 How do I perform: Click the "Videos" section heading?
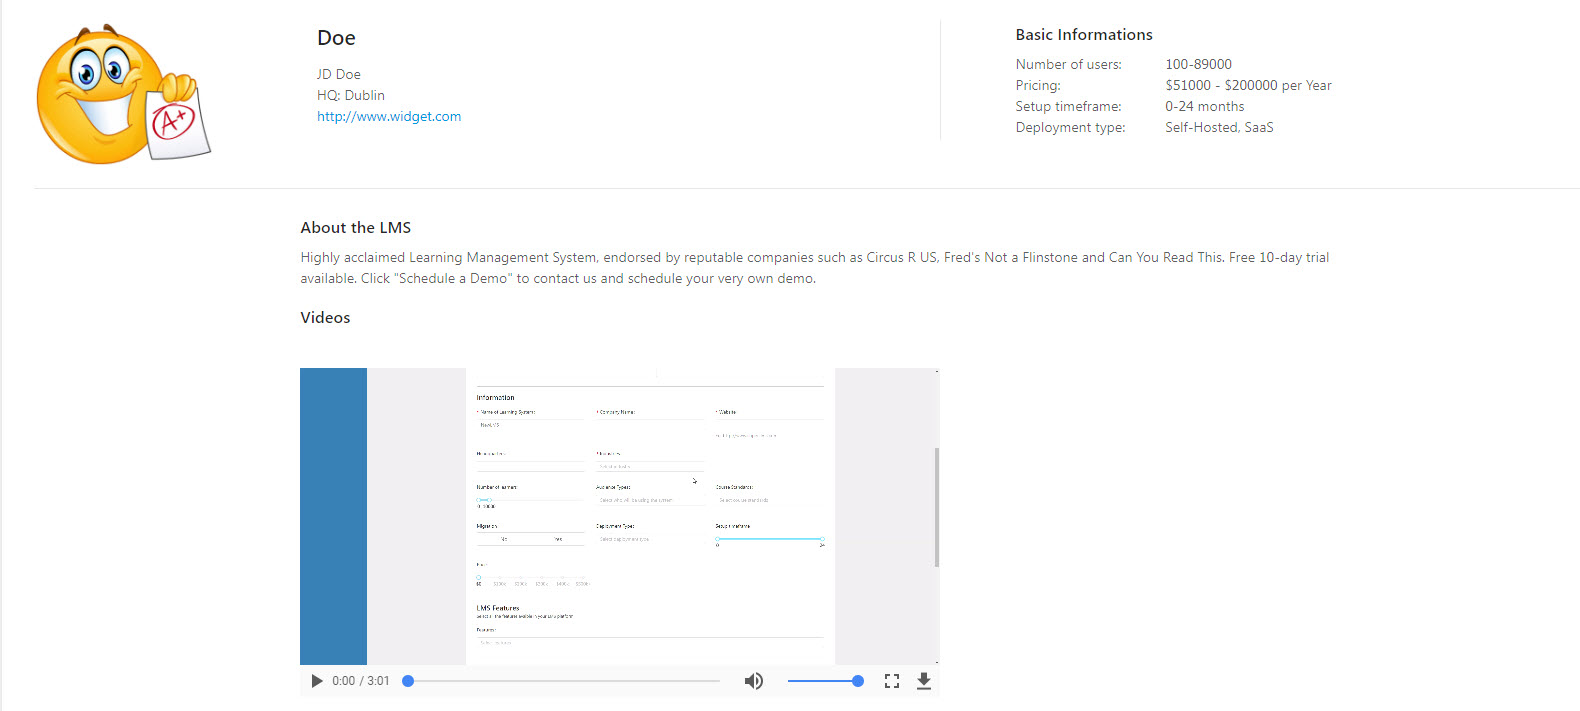325,318
